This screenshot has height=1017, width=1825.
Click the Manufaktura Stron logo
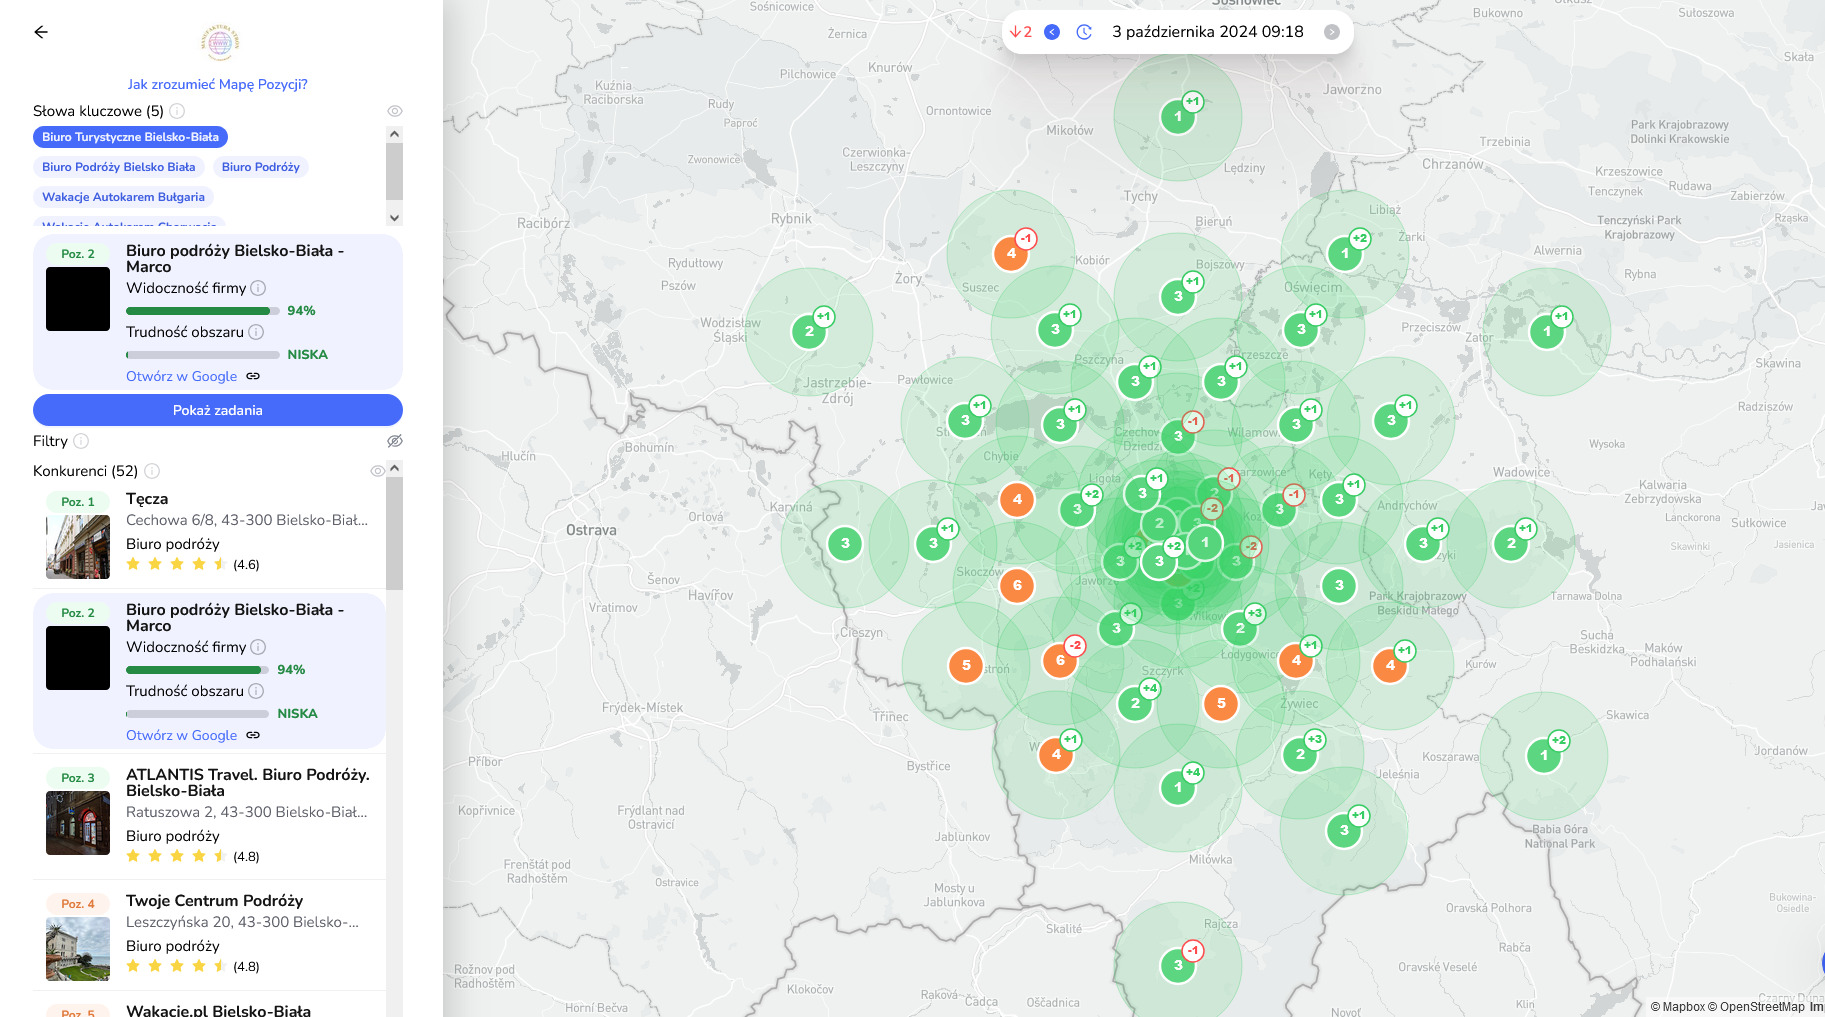pos(217,42)
